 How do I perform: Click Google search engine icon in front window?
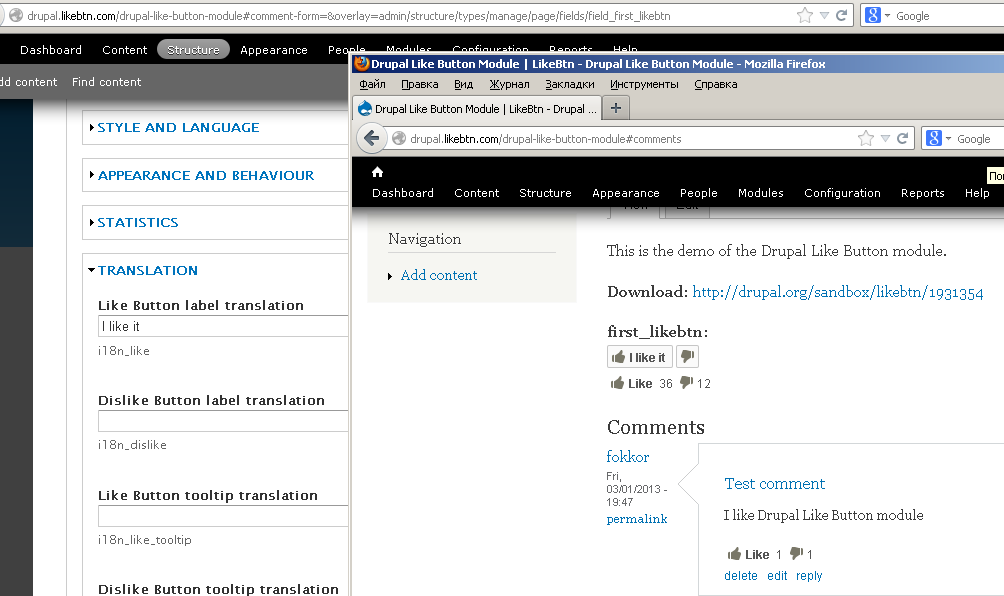pyautogui.click(x=934, y=138)
